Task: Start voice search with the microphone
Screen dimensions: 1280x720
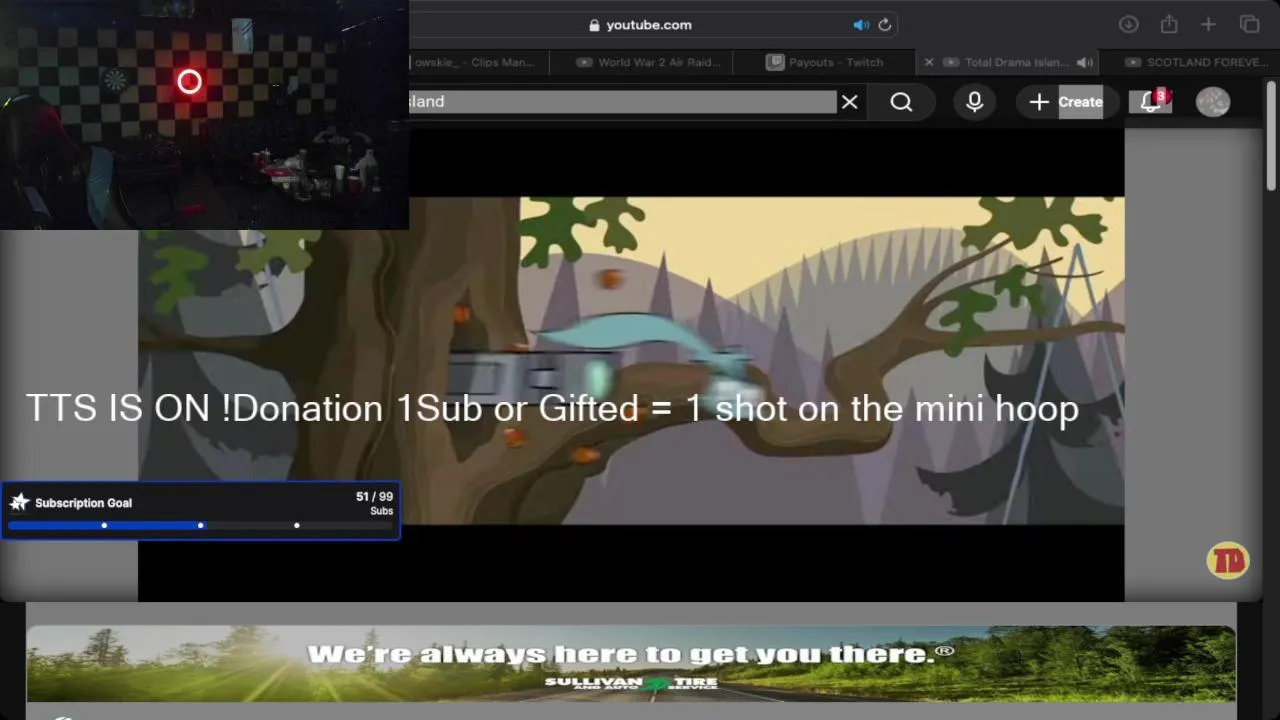Action: pyautogui.click(x=975, y=102)
